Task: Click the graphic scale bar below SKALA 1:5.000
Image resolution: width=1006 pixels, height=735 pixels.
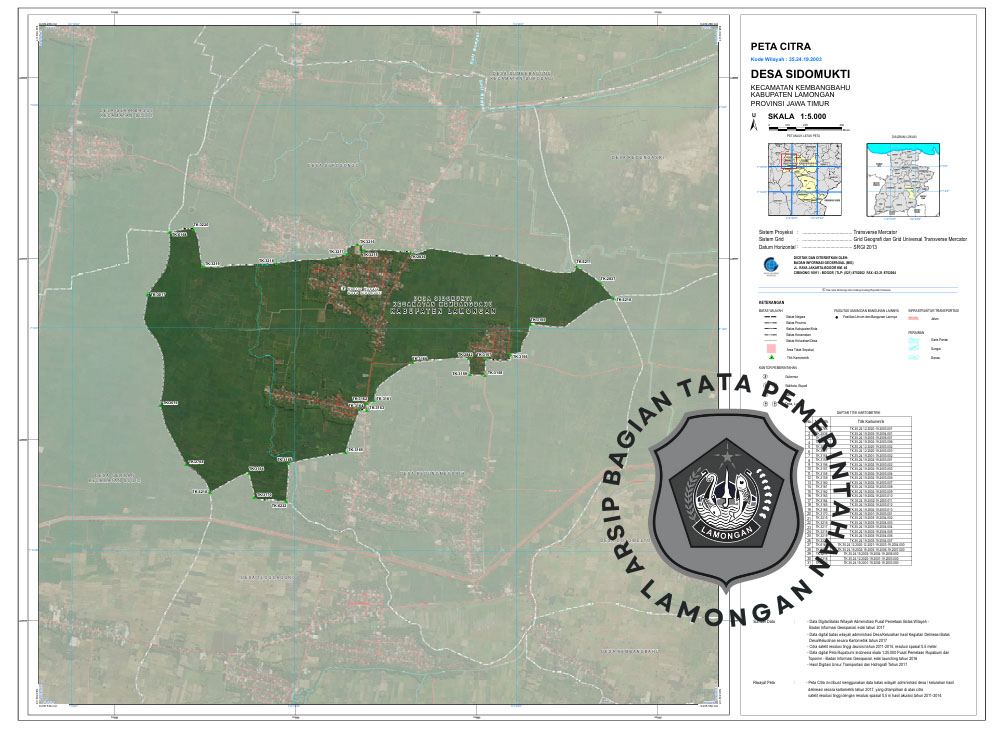Action: pyautogui.click(x=806, y=129)
